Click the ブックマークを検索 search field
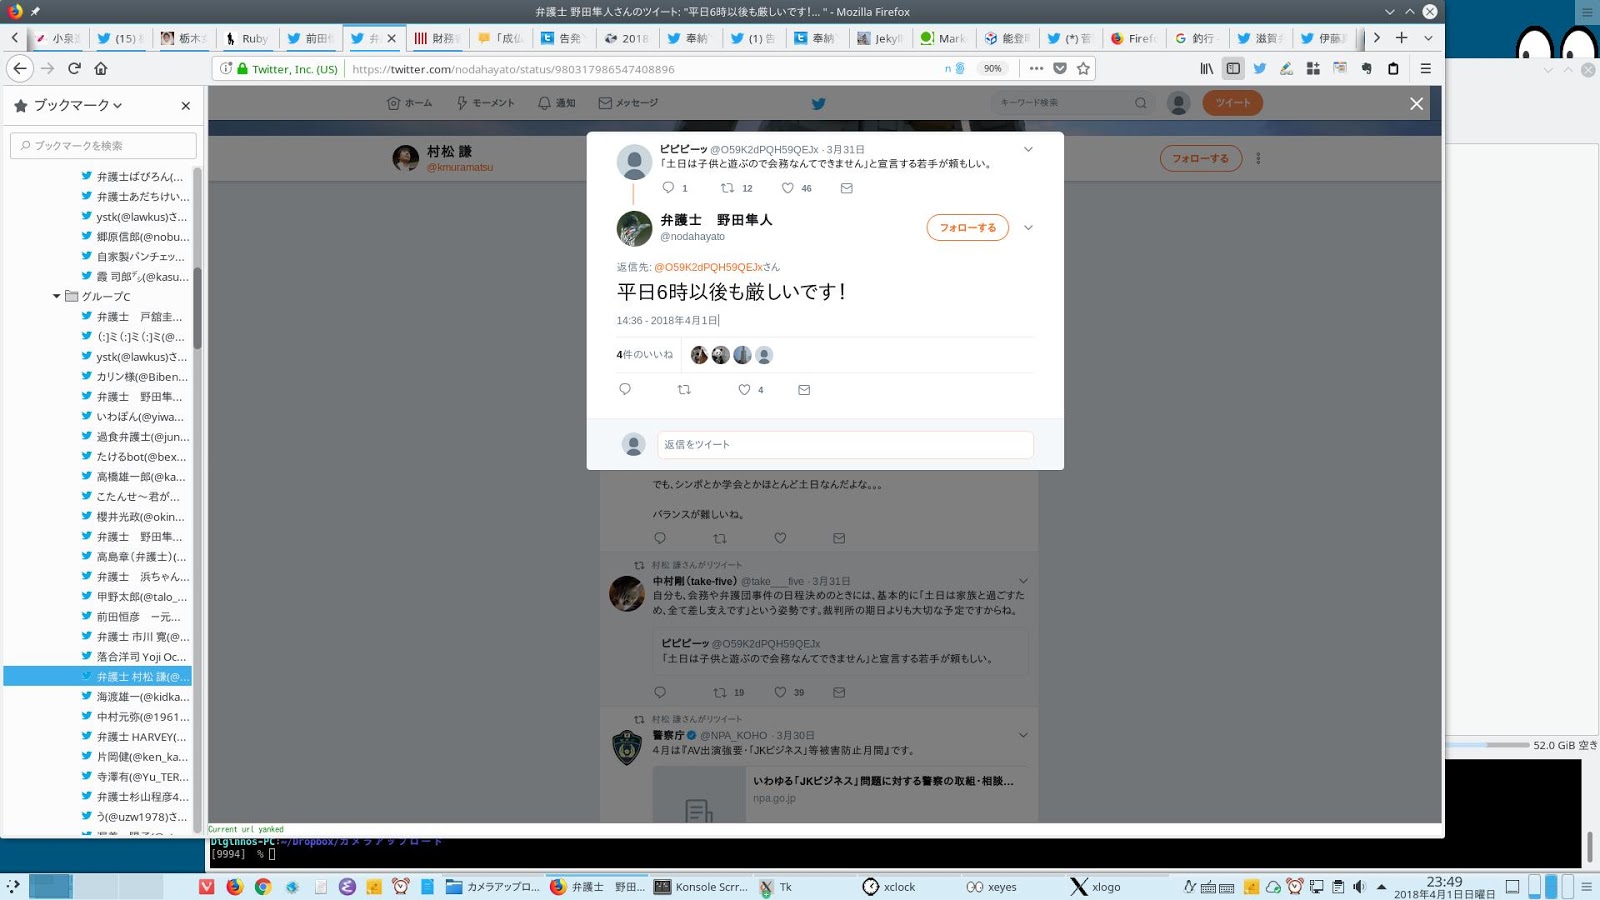This screenshot has width=1600, height=900. 104,145
